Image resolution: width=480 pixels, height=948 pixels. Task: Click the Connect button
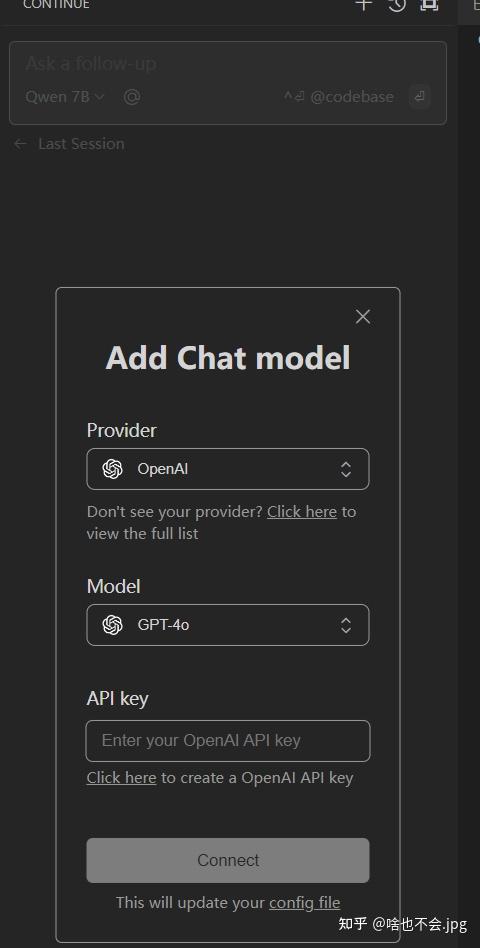228,860
